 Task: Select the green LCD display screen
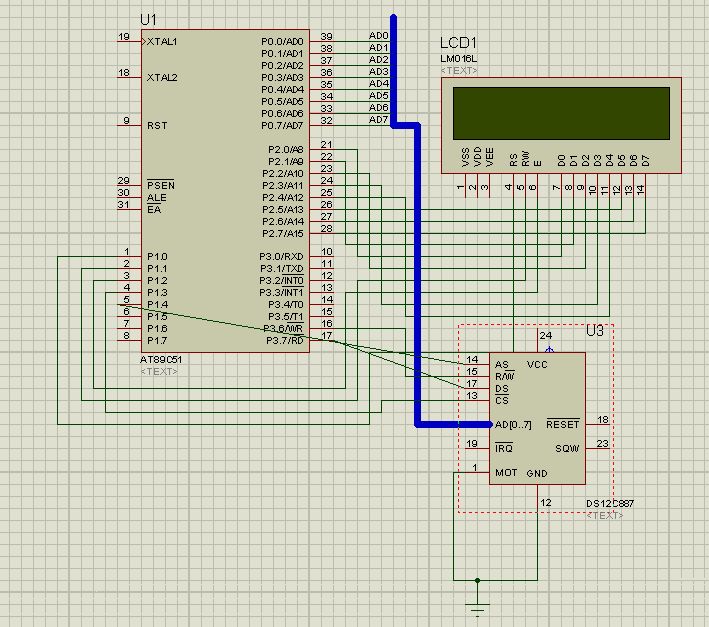(560, 113)
